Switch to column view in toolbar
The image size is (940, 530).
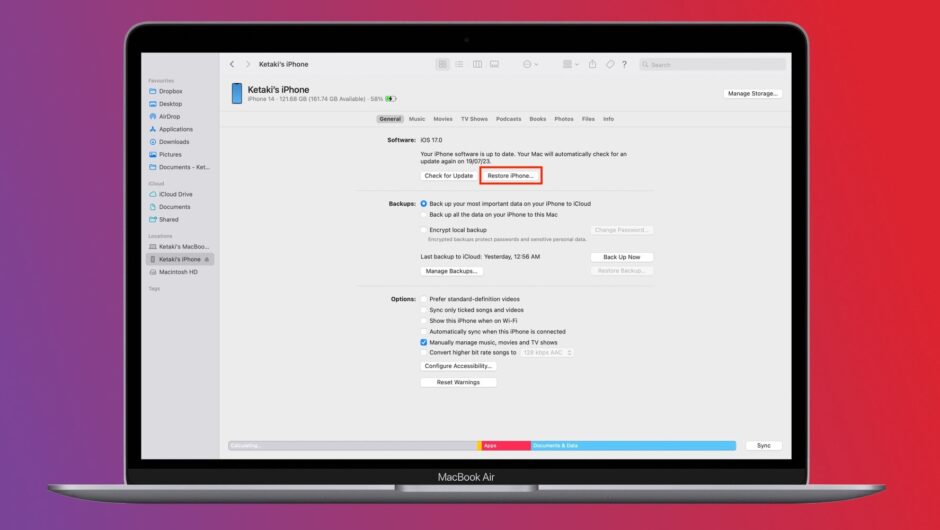477,64
